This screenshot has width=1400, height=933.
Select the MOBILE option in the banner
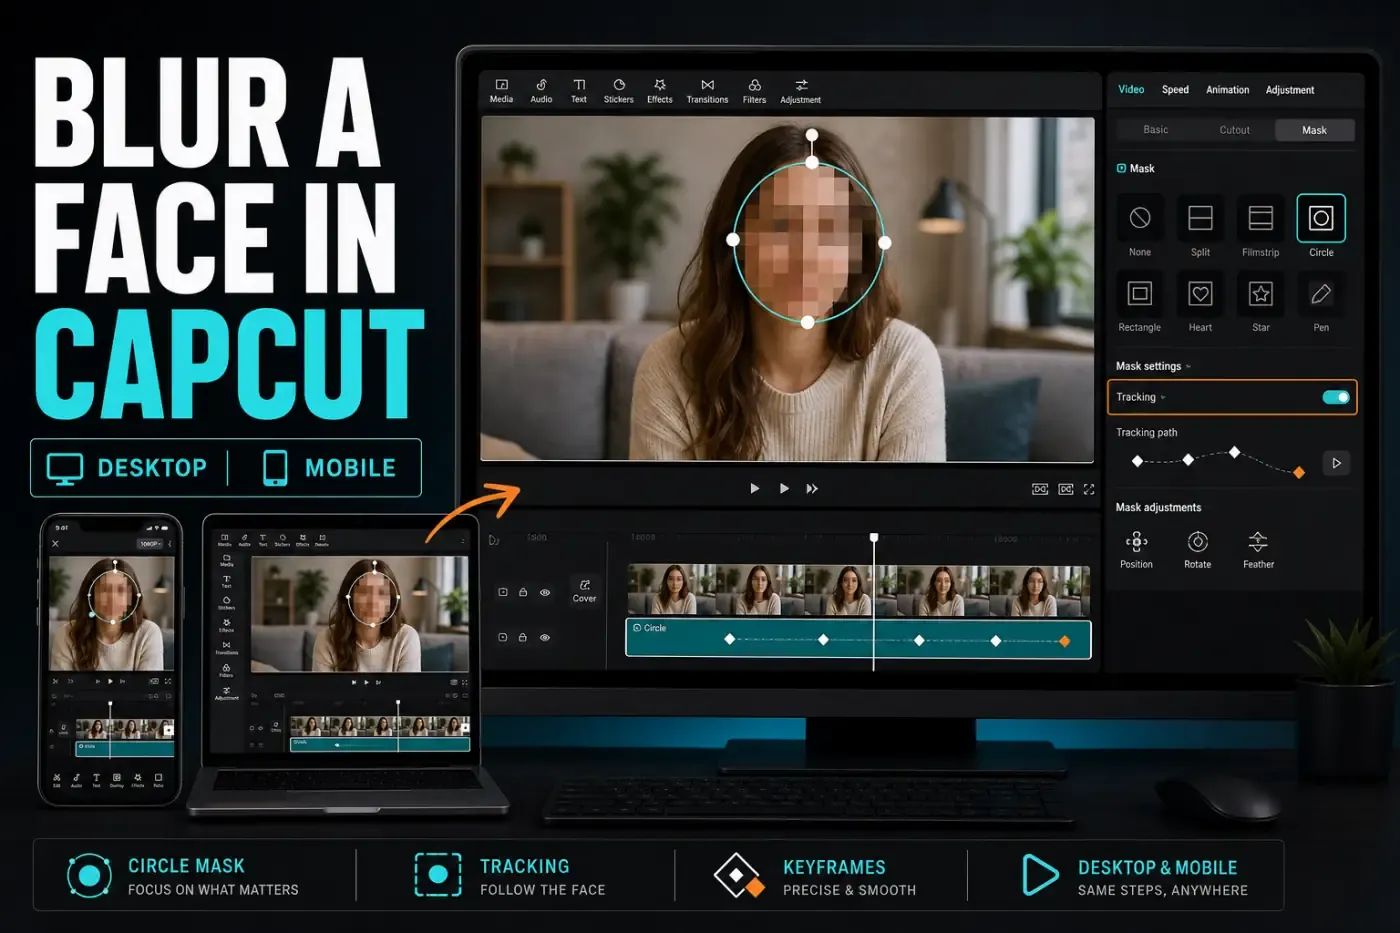coord(329,468)
